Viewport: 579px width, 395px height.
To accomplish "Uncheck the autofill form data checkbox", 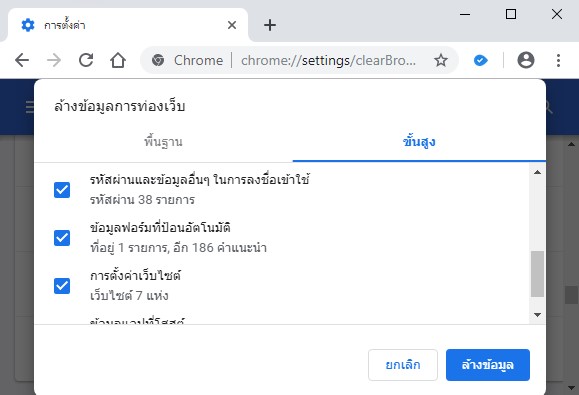I will pyautogui.click(x=62, y=238).
